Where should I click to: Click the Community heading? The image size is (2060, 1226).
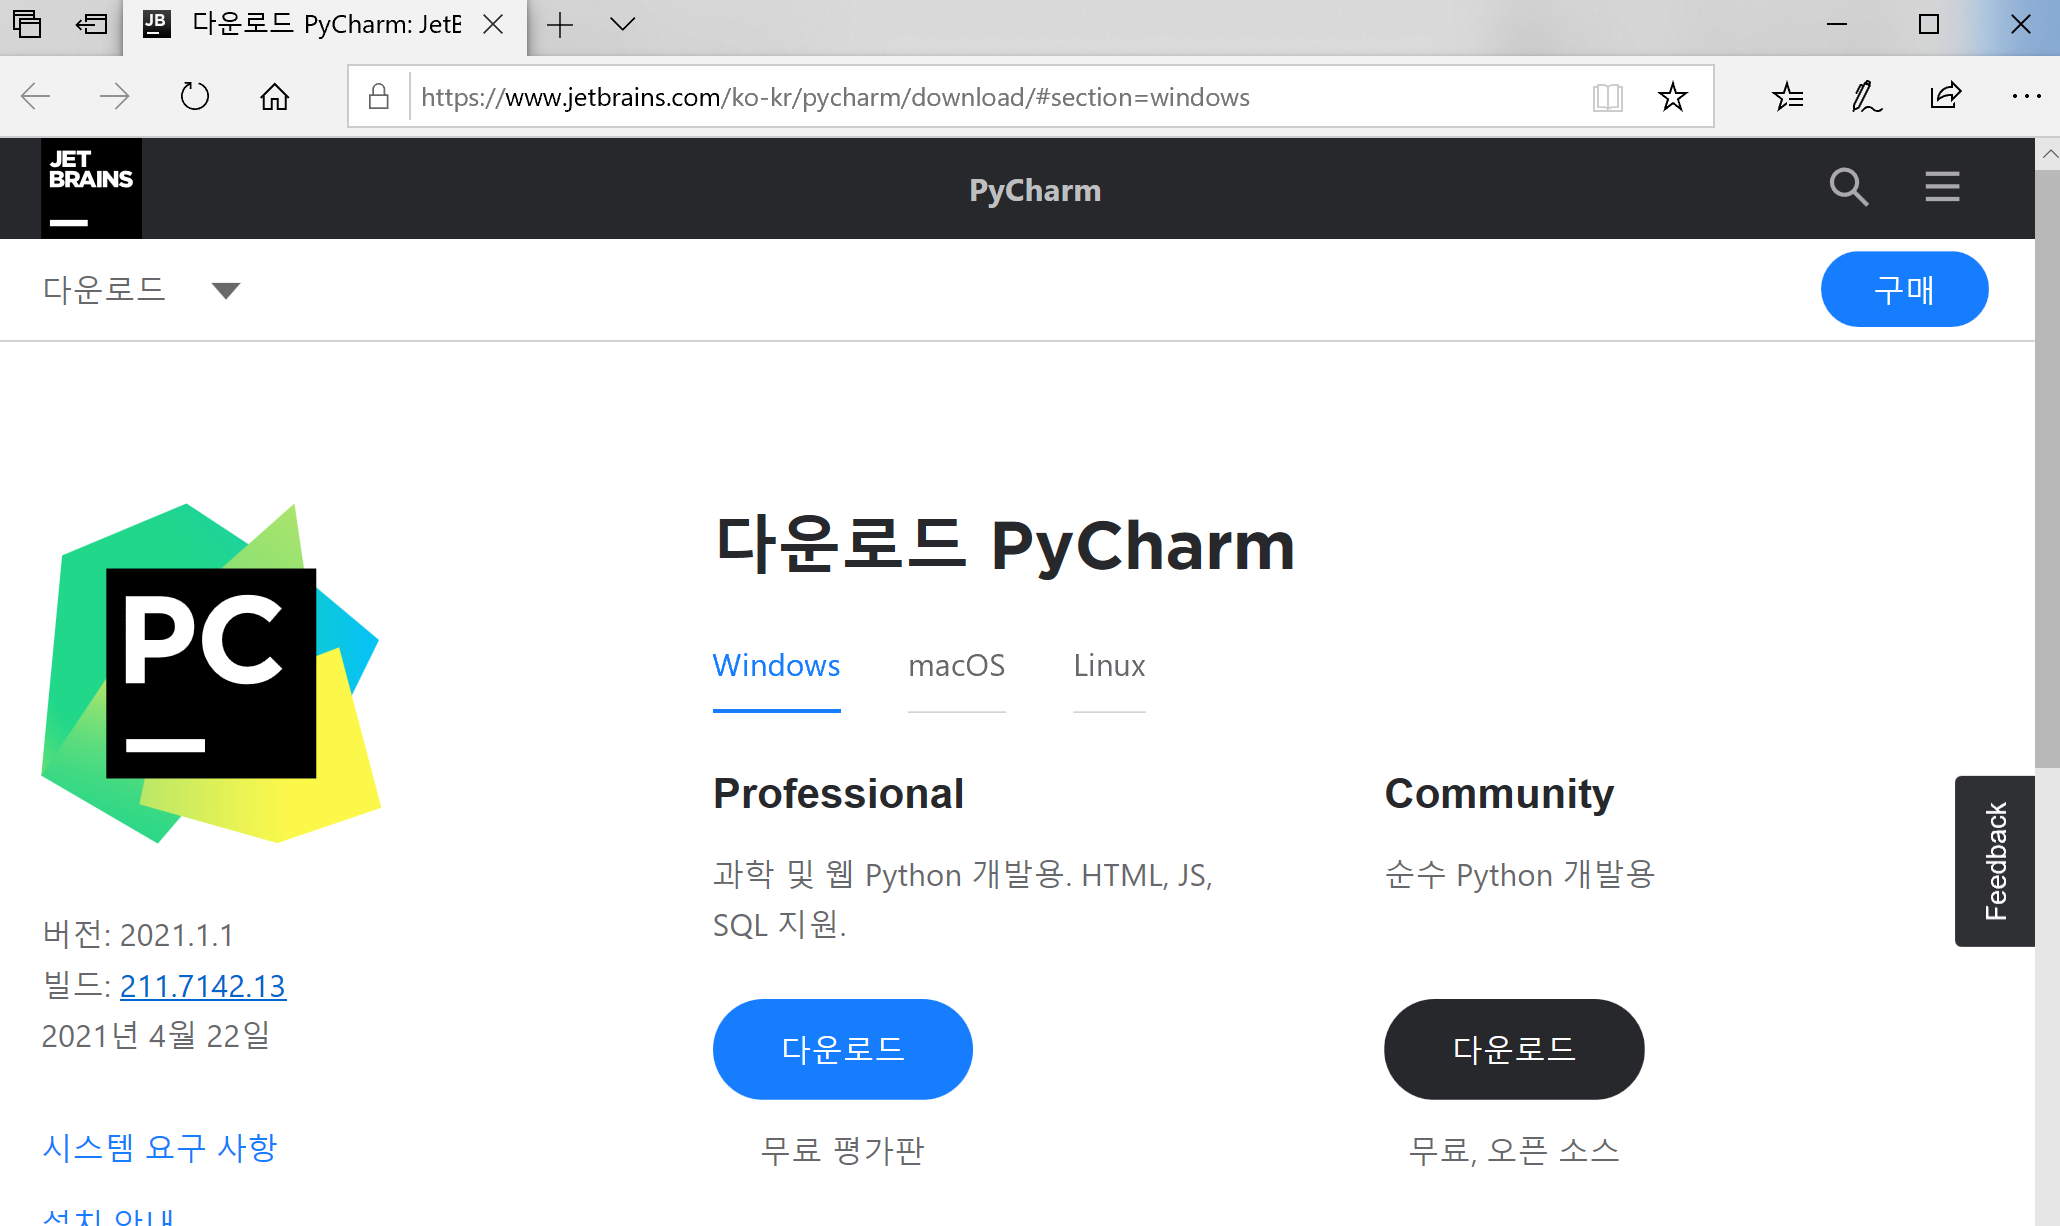[x=1499, y=794]
